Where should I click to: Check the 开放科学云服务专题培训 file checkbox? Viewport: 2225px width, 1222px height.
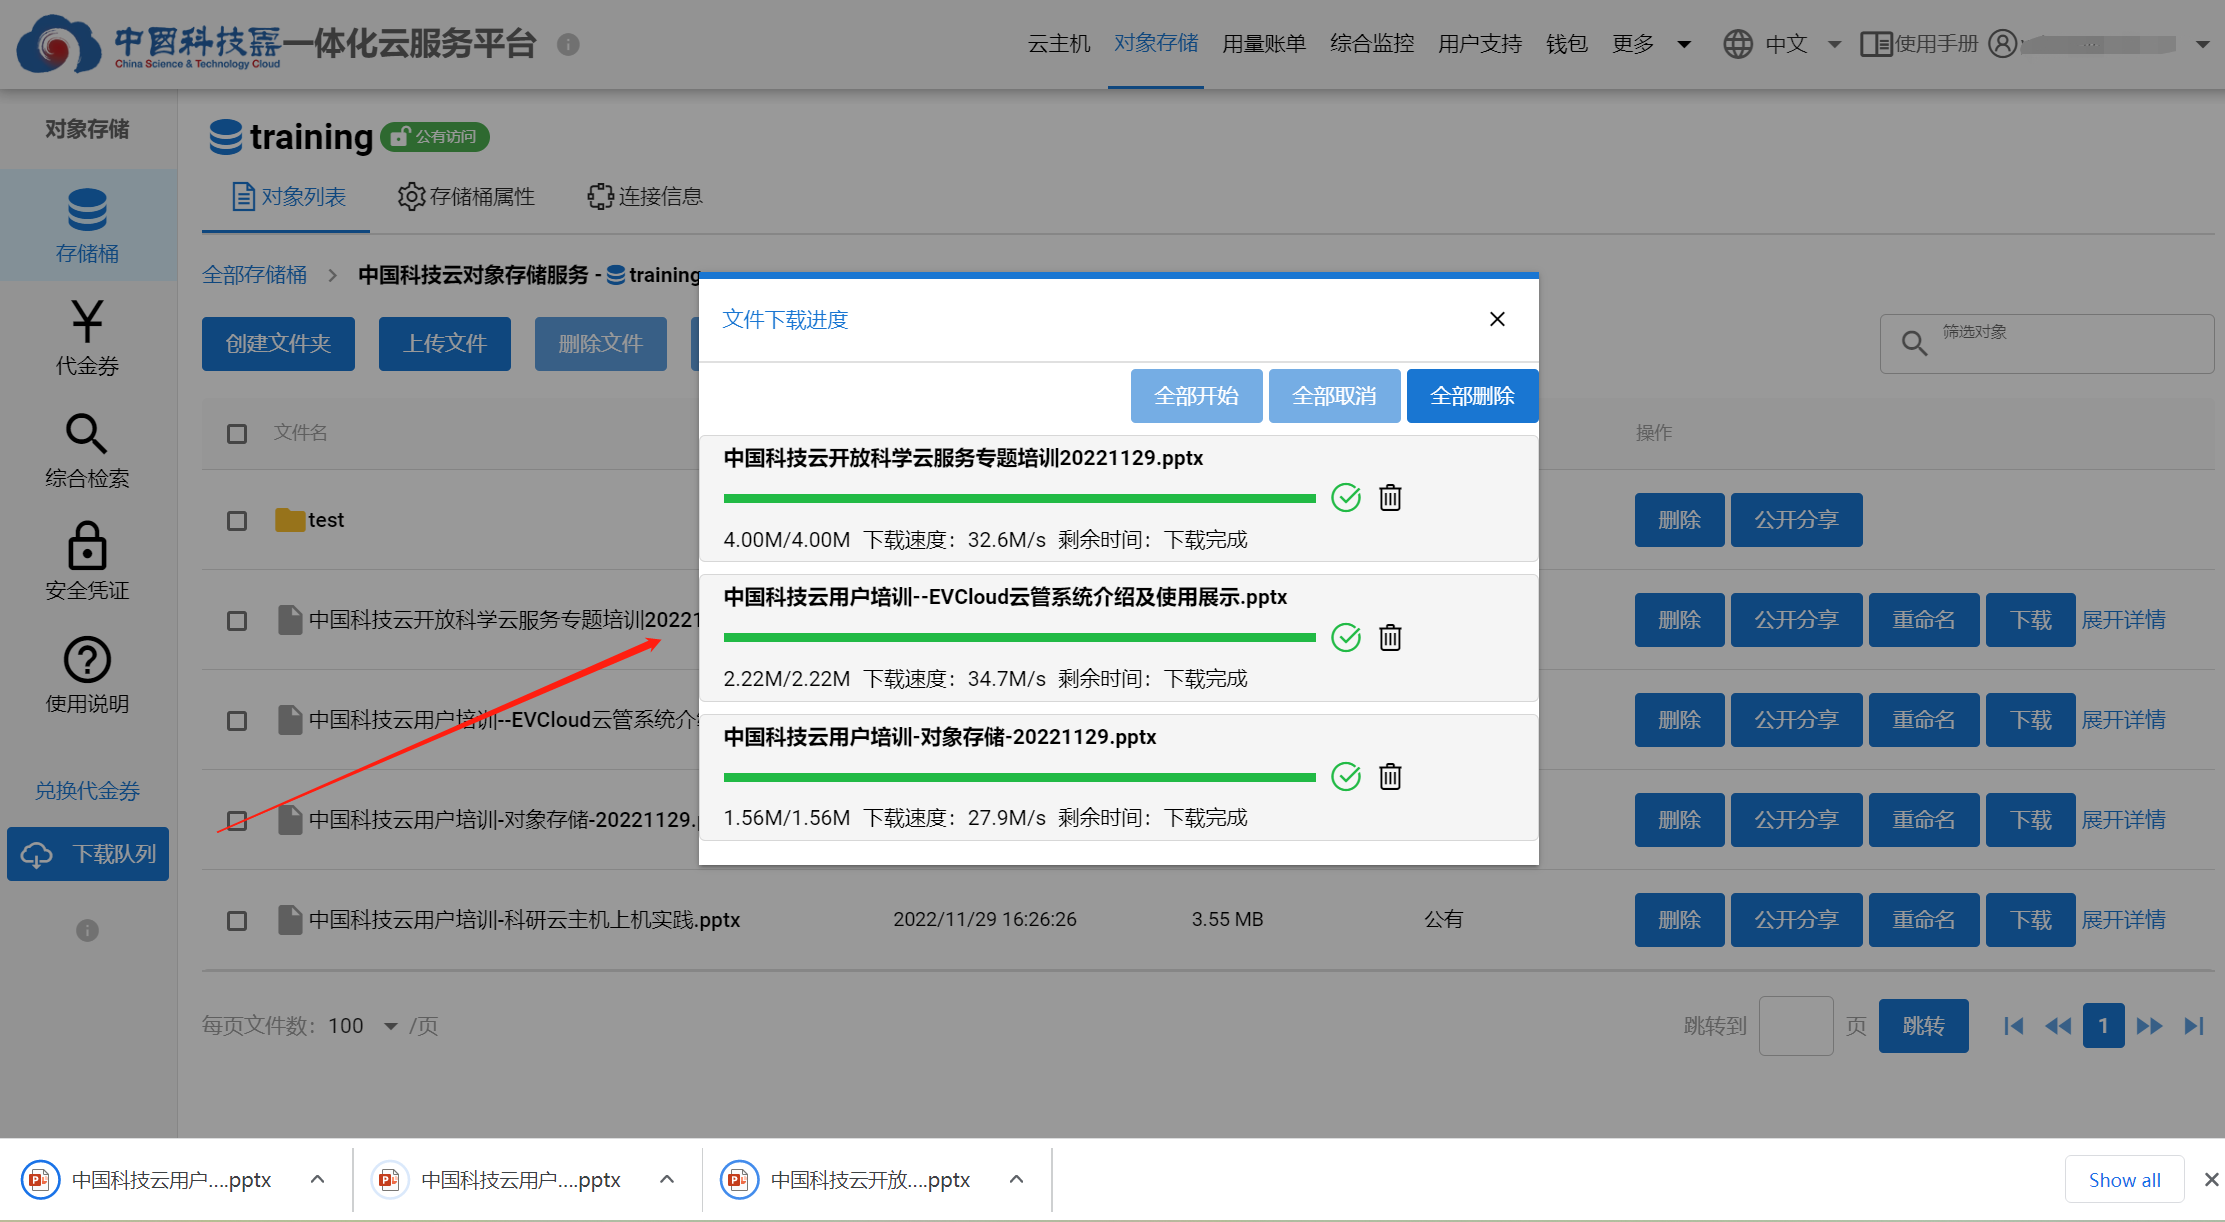point(237,621)
